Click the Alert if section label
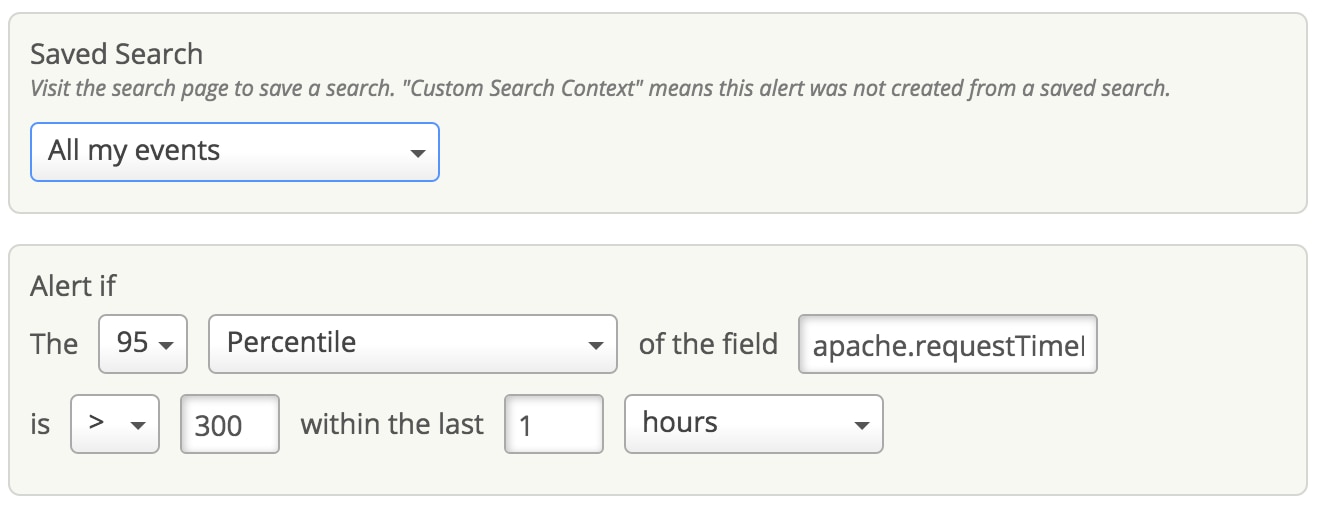Viewport: 1324px width, 524px height. click(x=73, y=286)
